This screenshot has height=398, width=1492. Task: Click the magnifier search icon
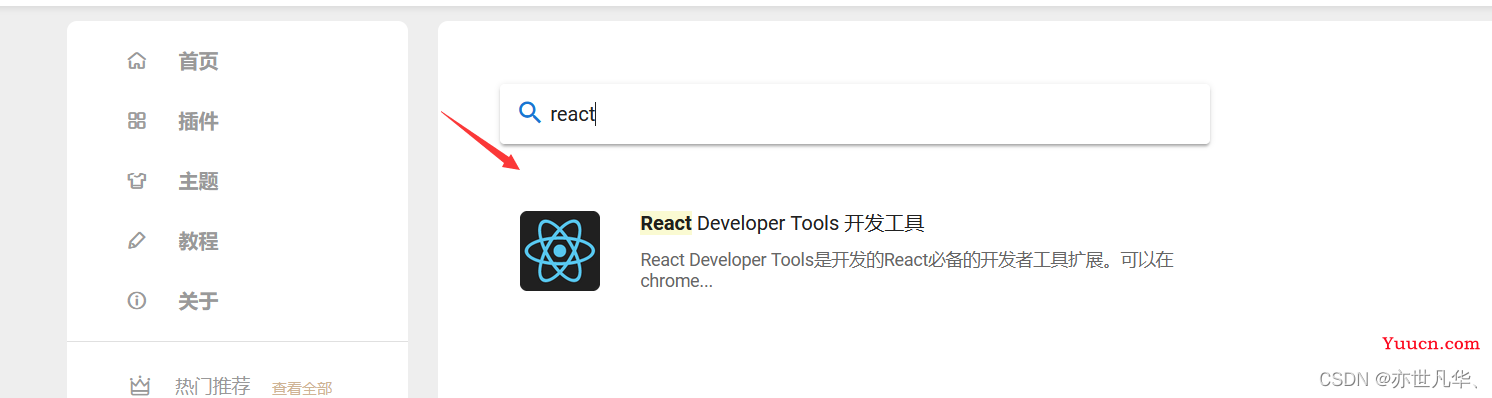tap(530, 112)
